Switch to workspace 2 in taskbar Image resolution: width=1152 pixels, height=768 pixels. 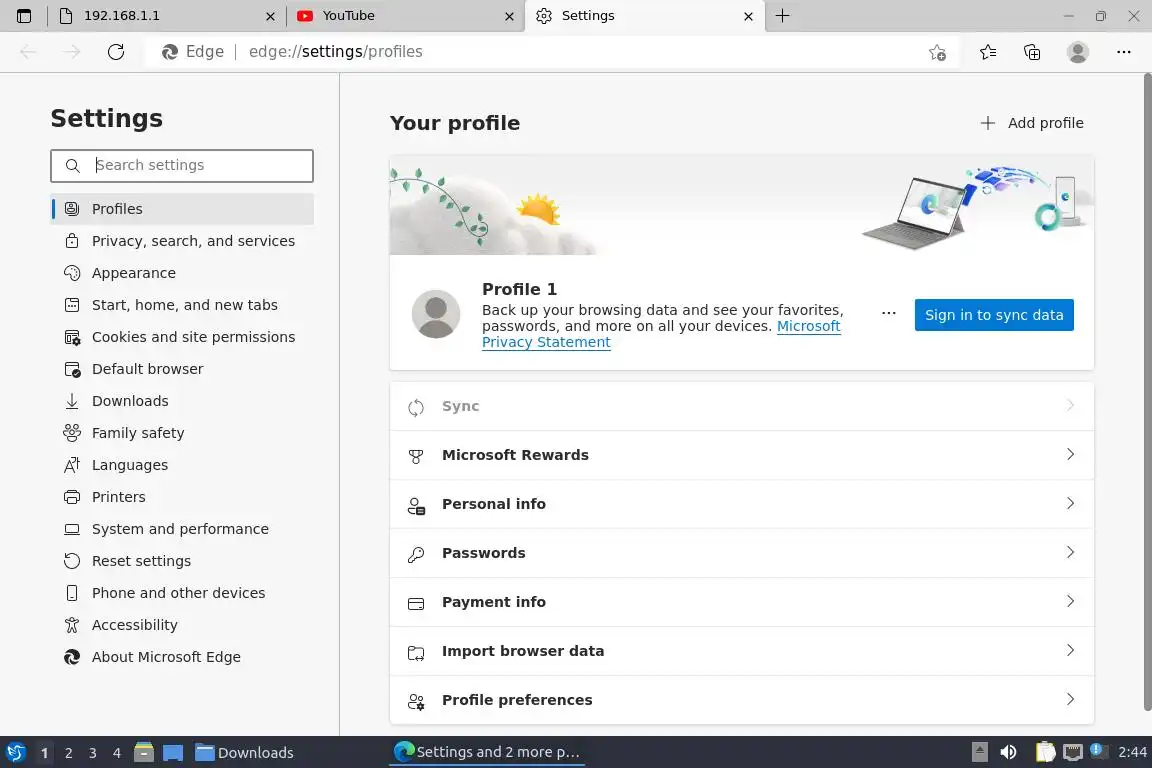(x=68, y=753)
